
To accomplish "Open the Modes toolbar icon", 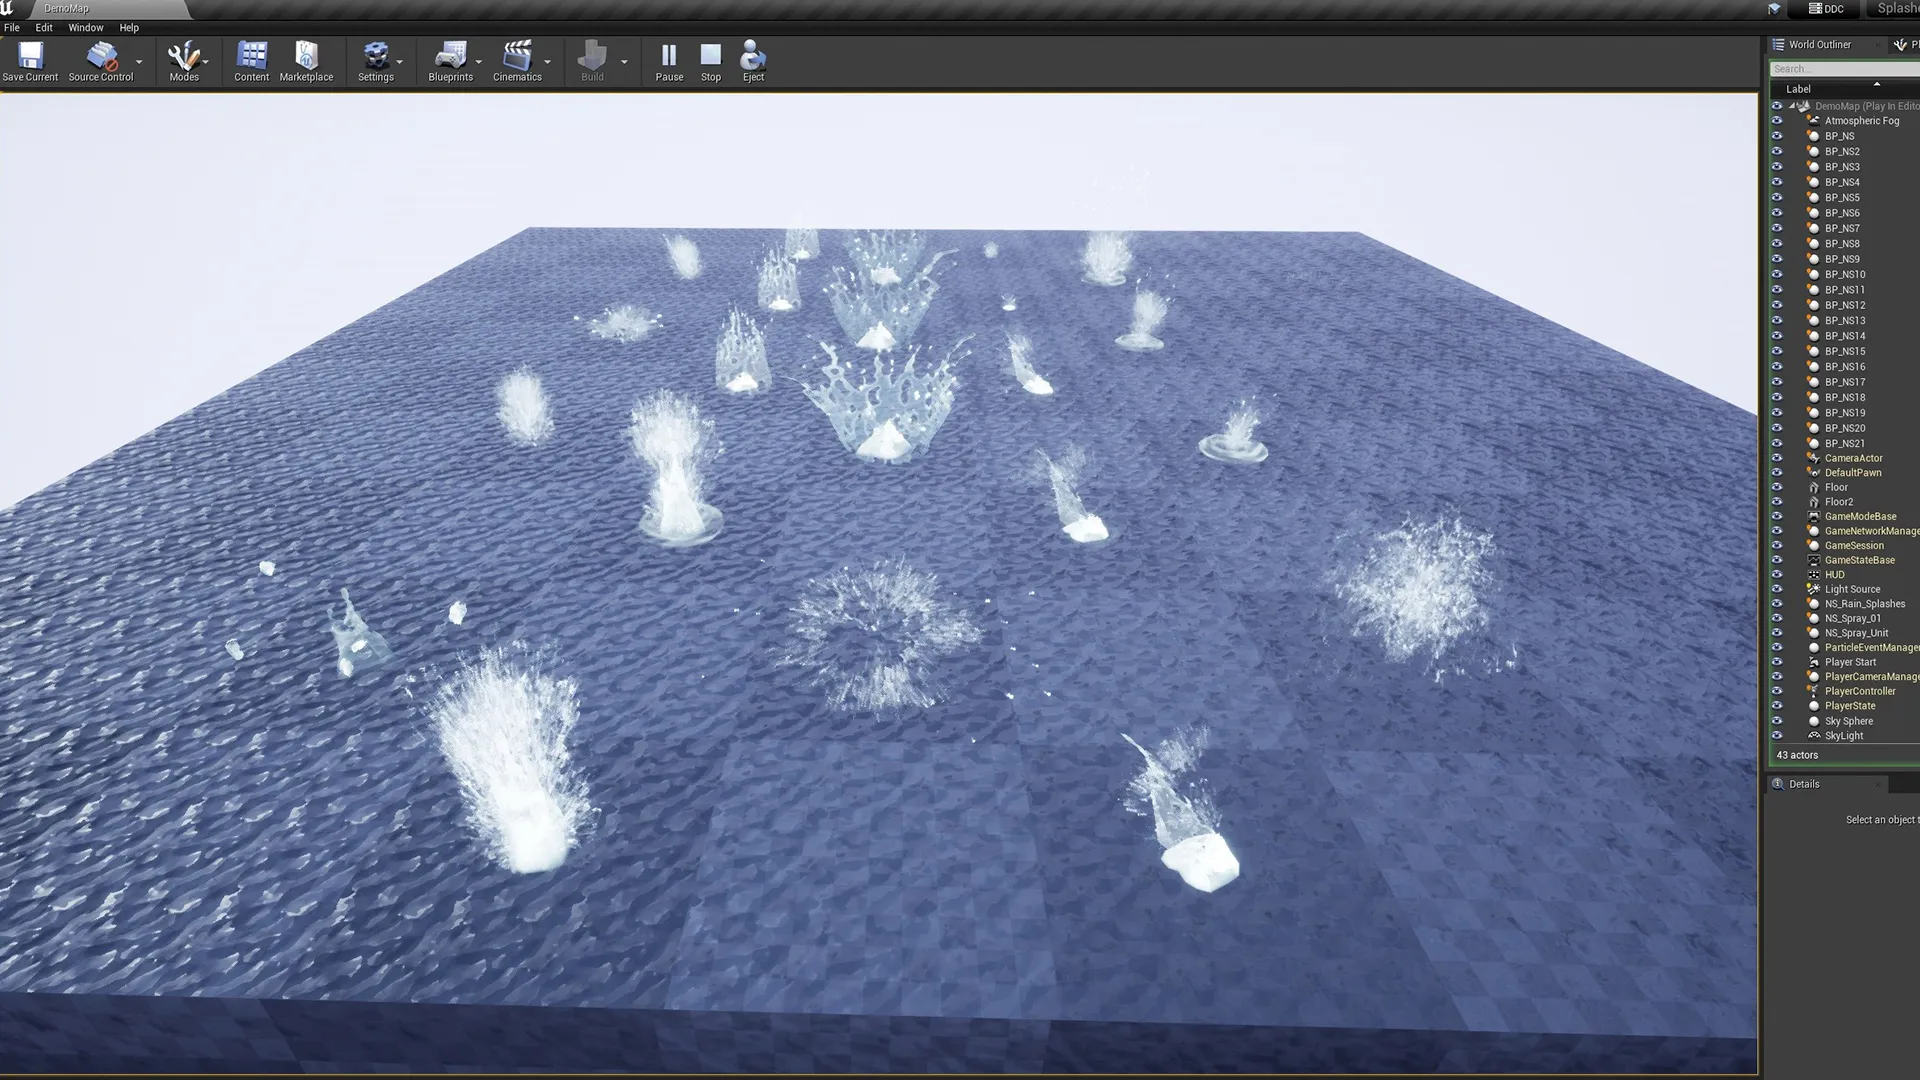I will (x=183, y=56).
